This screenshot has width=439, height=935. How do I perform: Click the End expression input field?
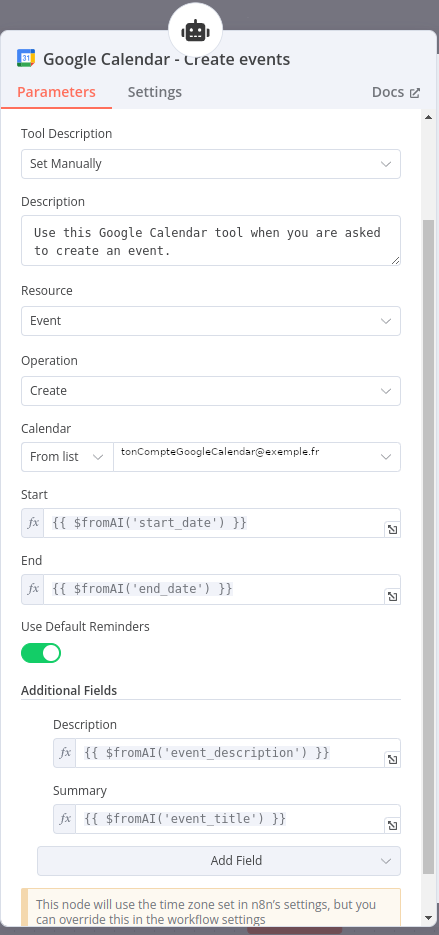click(x=222, y=589)
